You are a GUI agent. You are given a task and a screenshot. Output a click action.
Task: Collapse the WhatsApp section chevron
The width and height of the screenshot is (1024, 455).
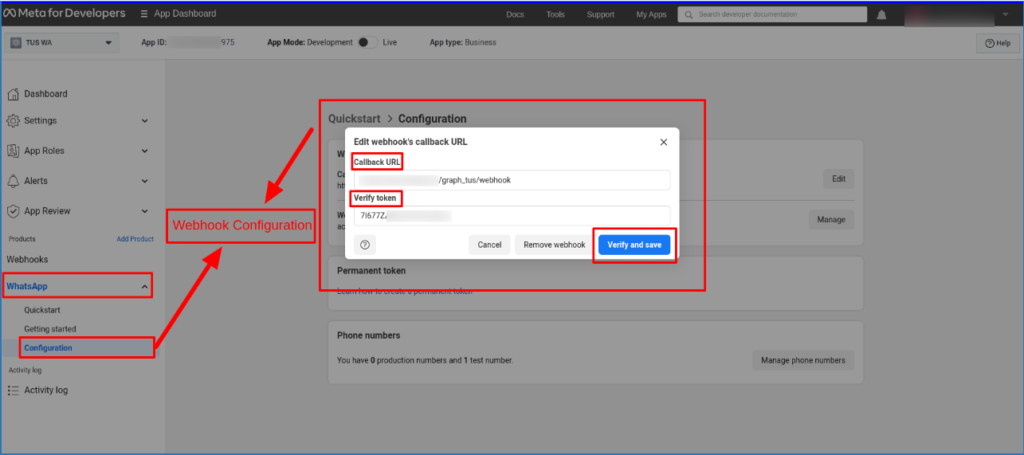[x=145, y=287]
